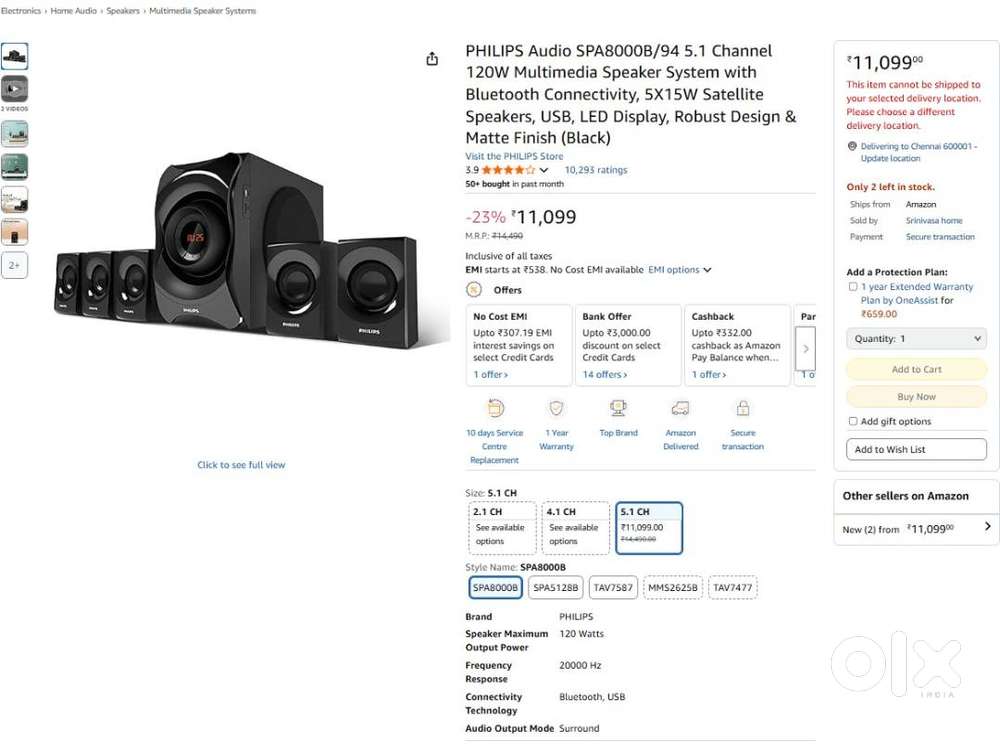
Task: Click the Top Brand trophy icon
Action: (x=618, y=408)
